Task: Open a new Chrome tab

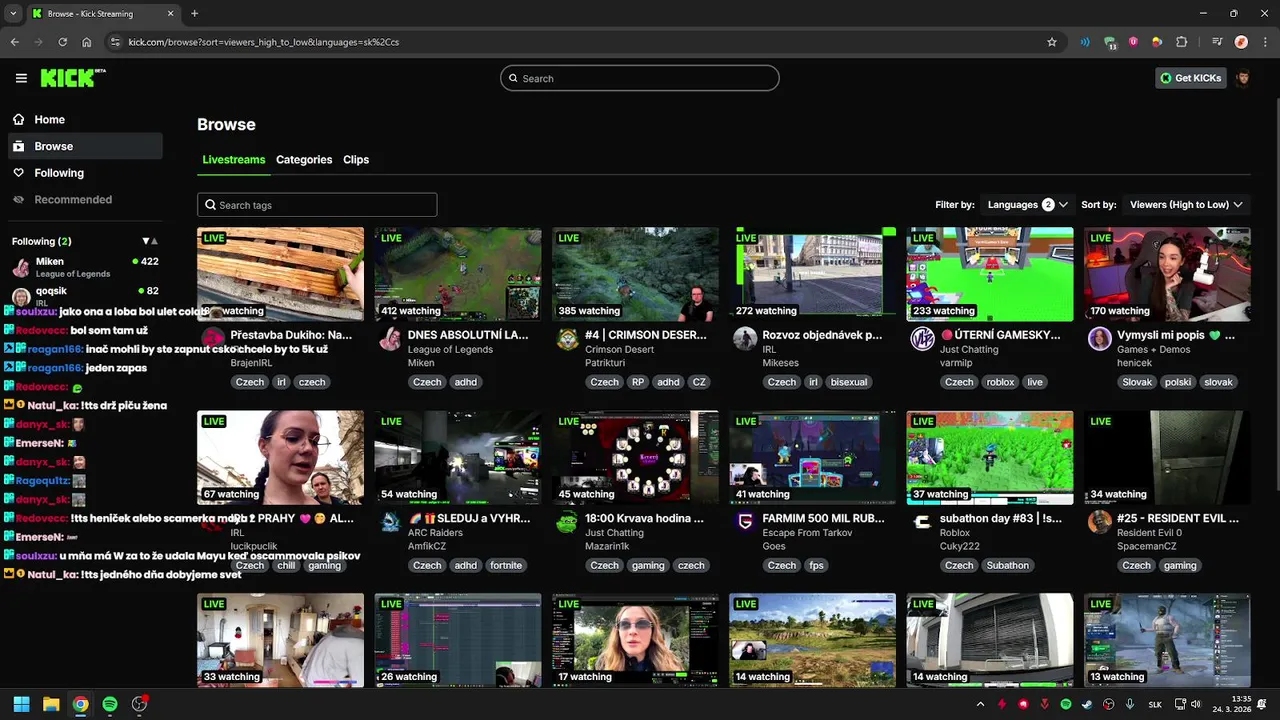Action: (194, 13)
